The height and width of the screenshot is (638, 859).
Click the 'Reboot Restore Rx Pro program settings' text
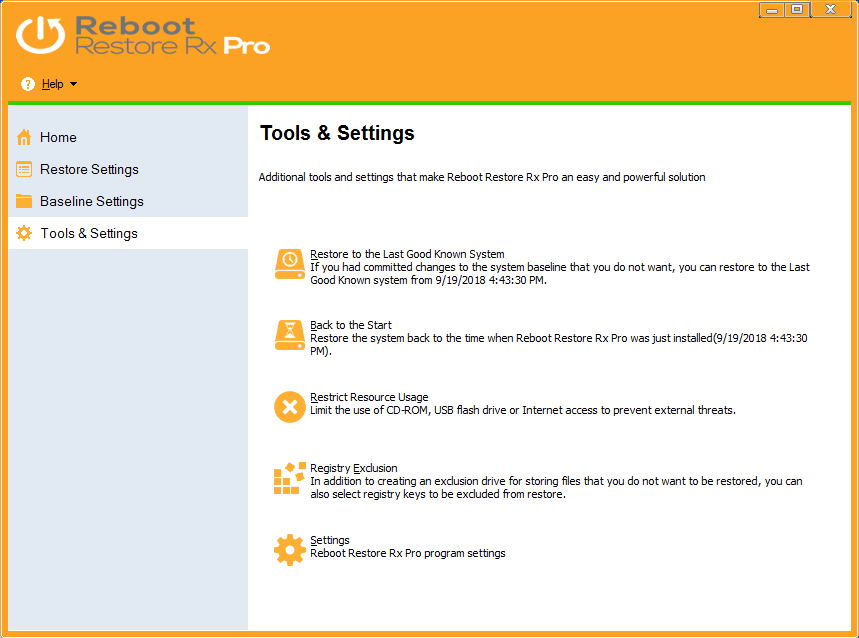click(x=408, y=553)
